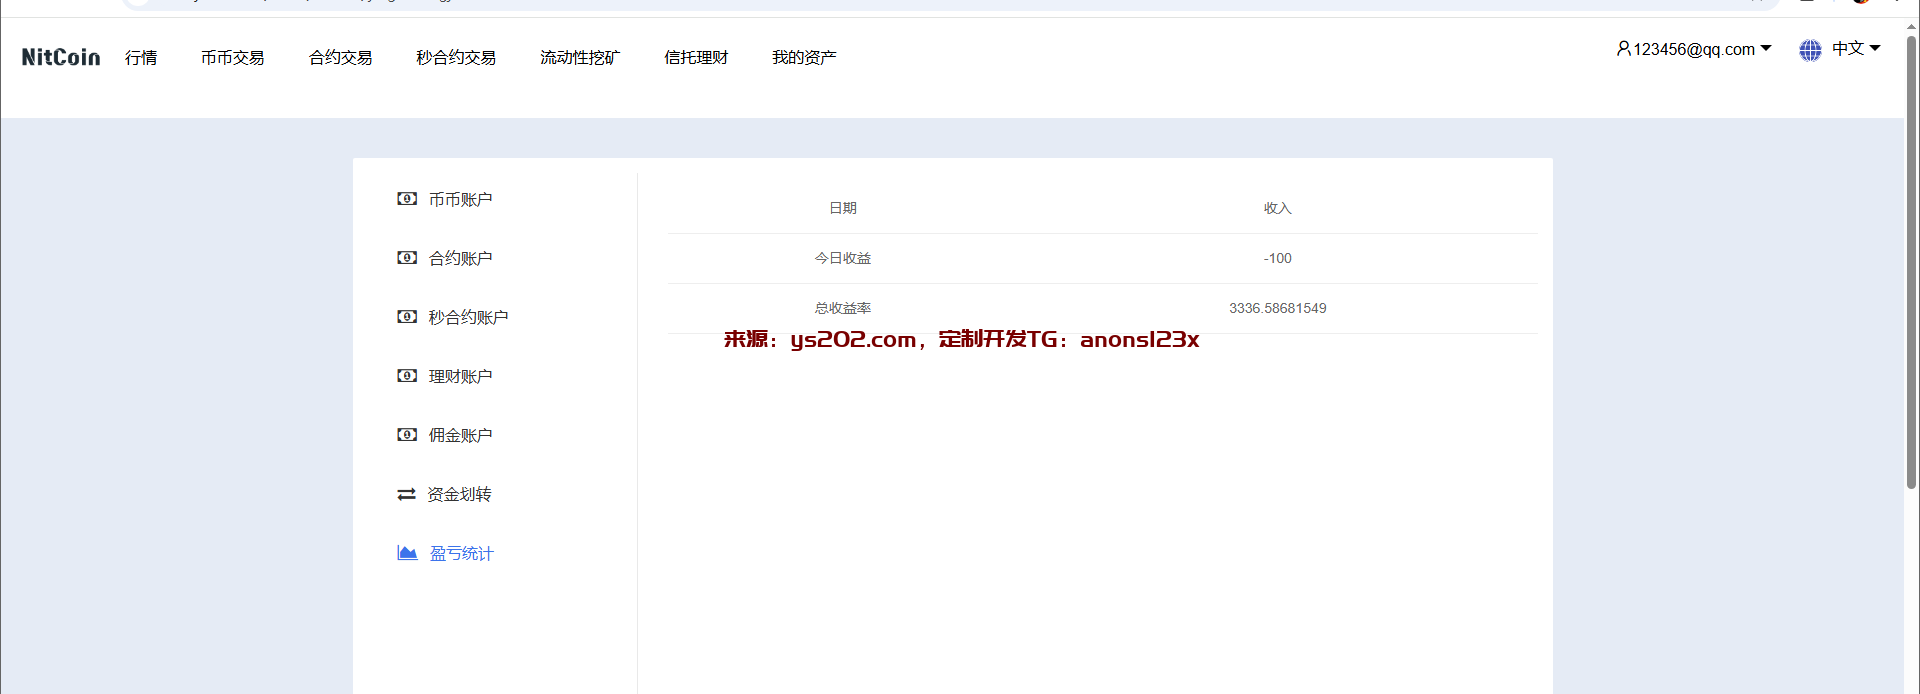This screenshot has width=1920, height=694.
Task: Select 合约交易 in top navigation
Action: pyautogui.click(x=340, y=58)
